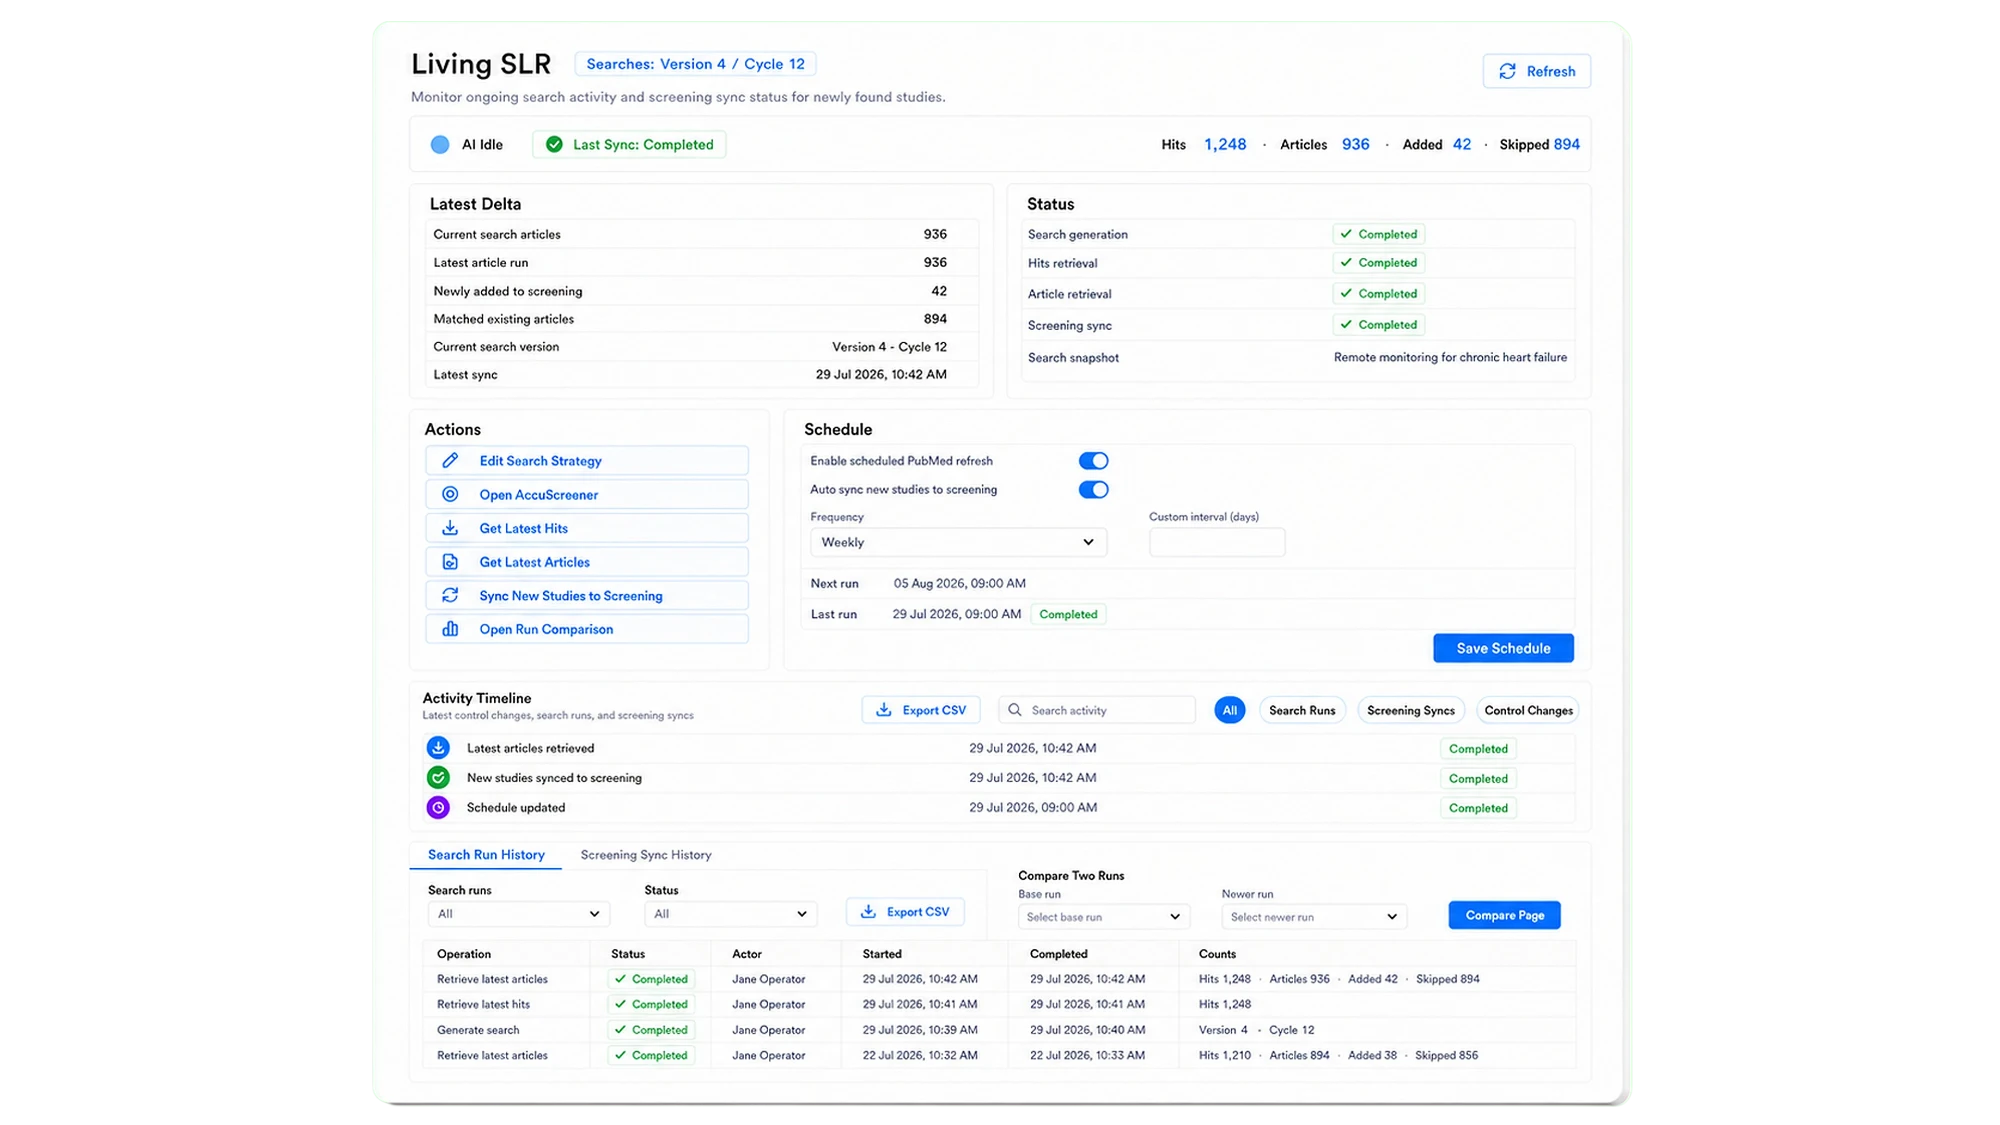Click the Next run 05 Aug 2026 value
This screenshot has width=2000, height=1125.
coord(959,583)
